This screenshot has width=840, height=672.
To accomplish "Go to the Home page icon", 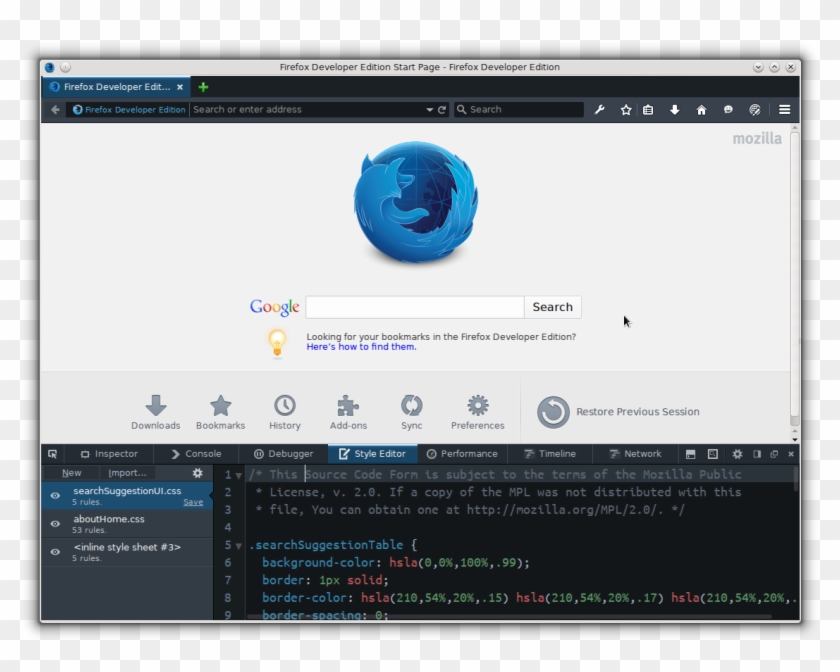I will 701,109.
